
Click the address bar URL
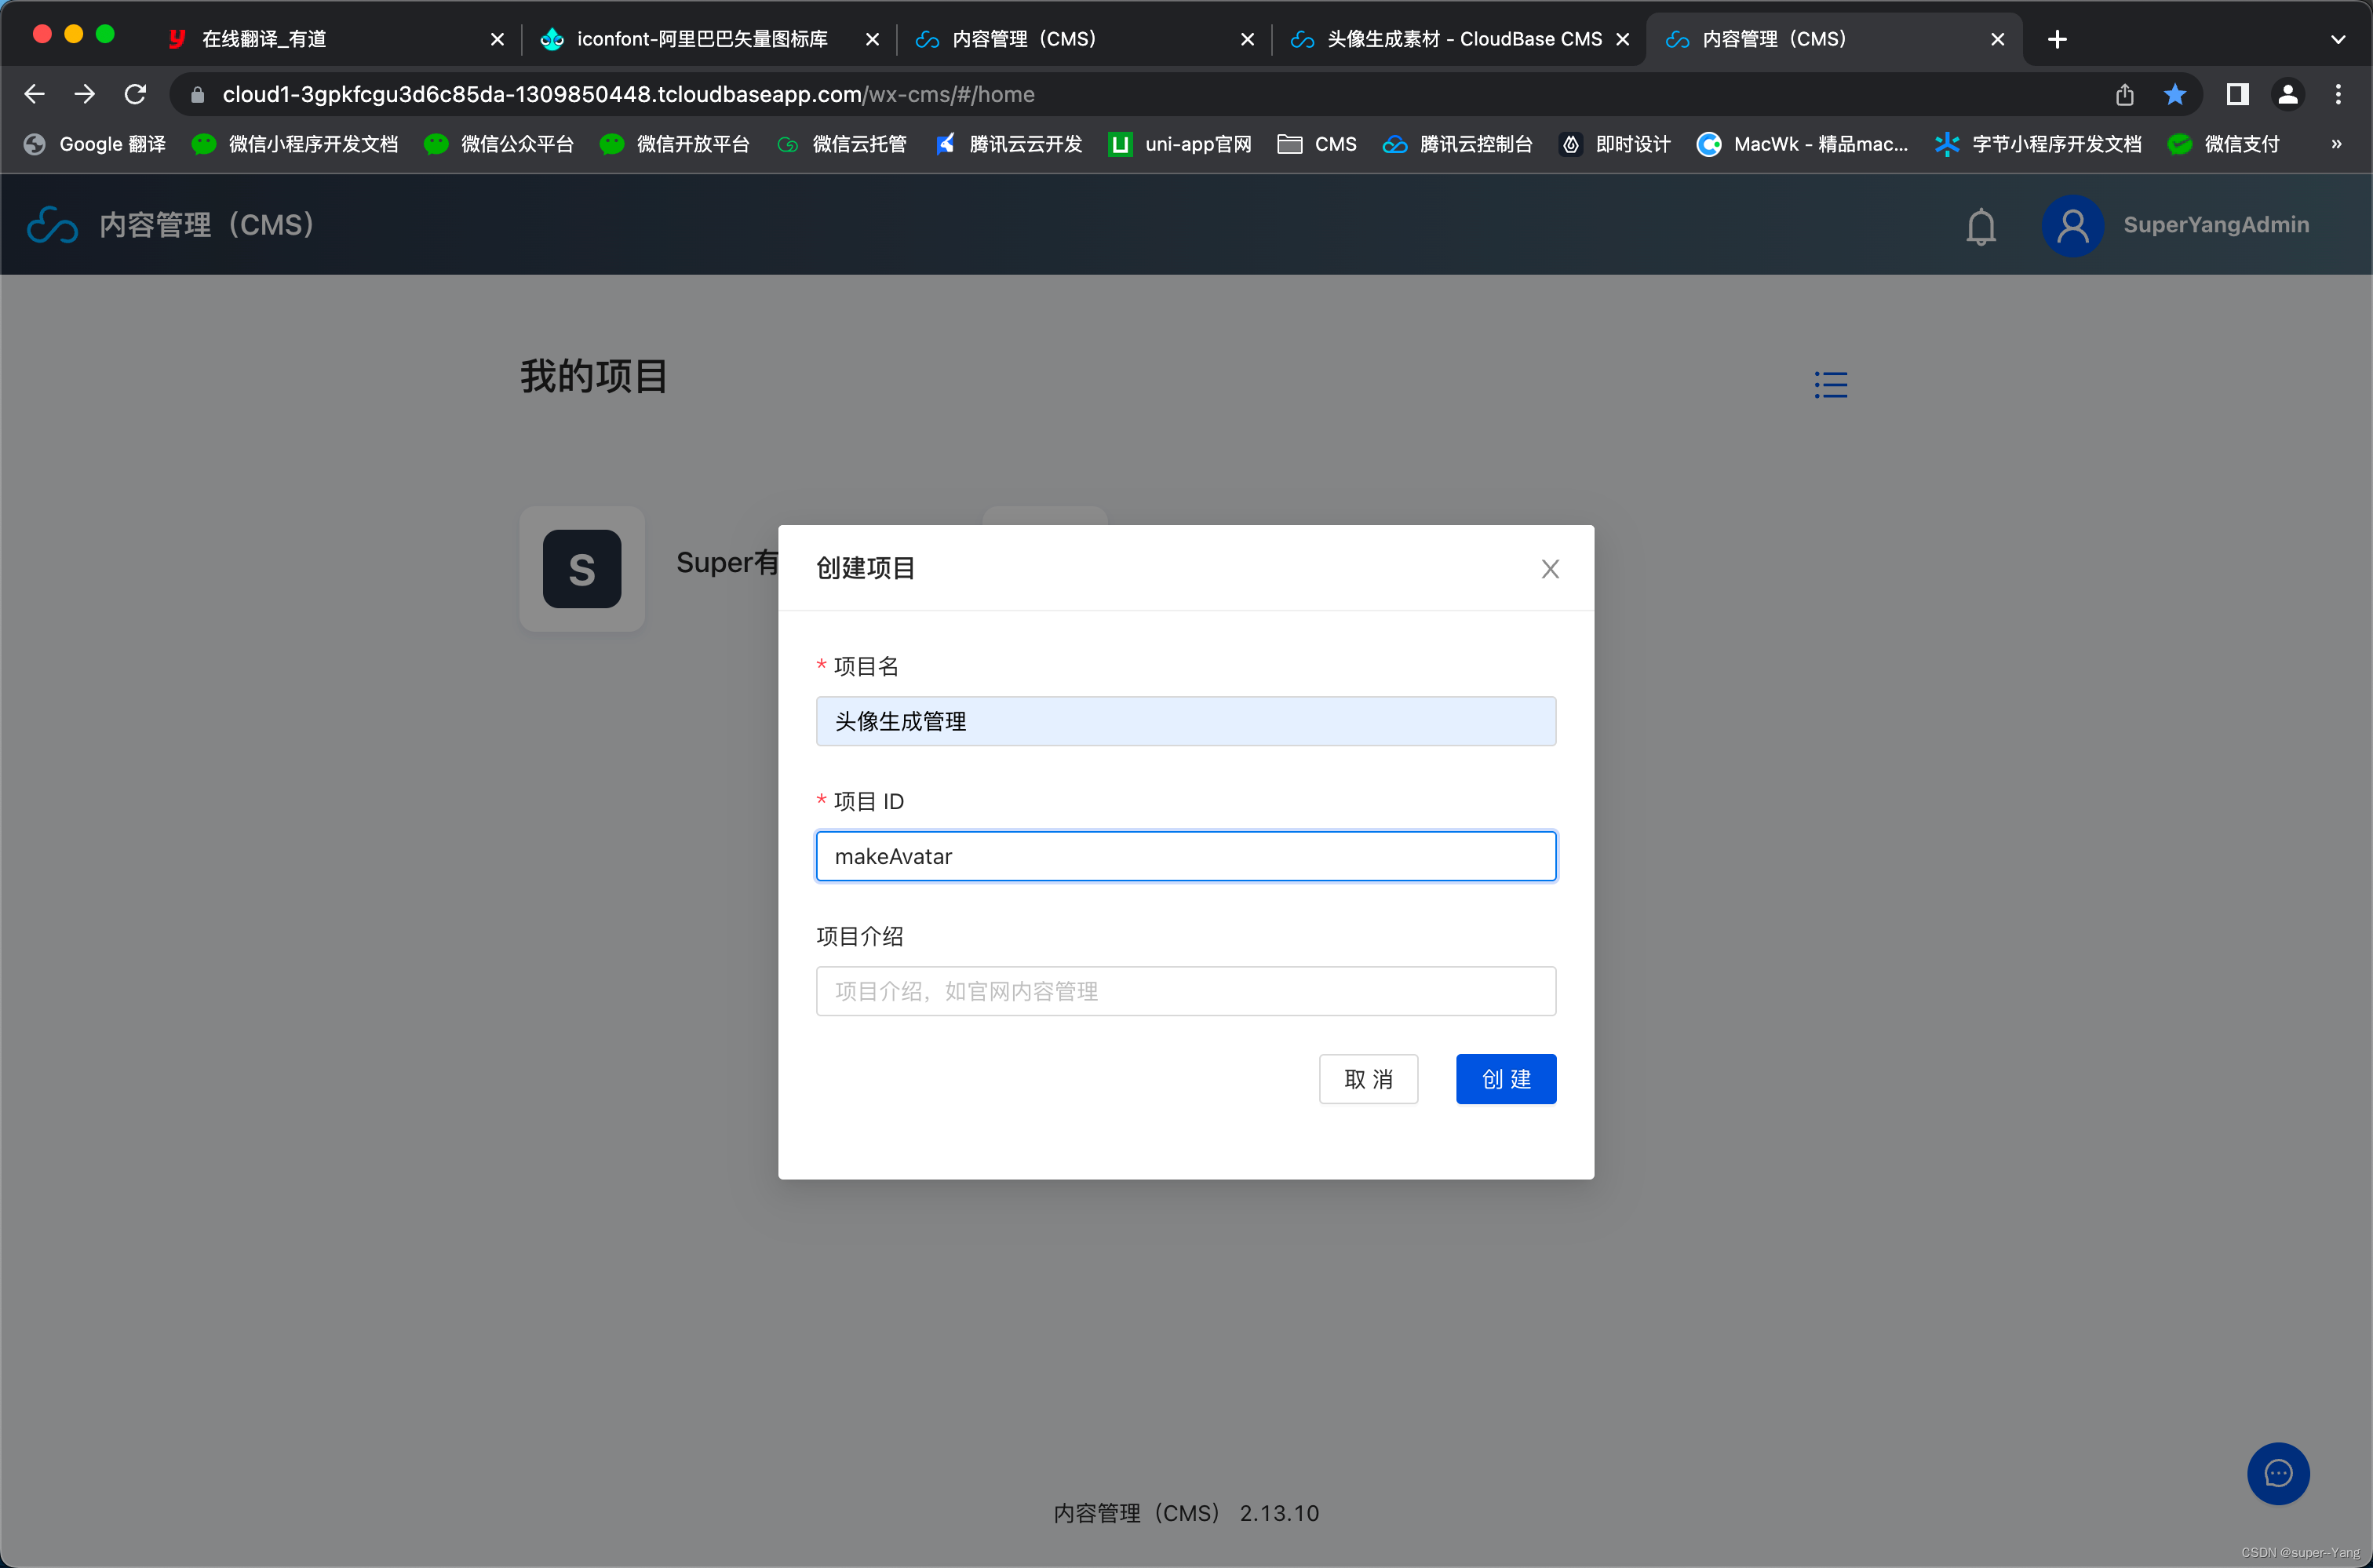click(x=628, y=94)
